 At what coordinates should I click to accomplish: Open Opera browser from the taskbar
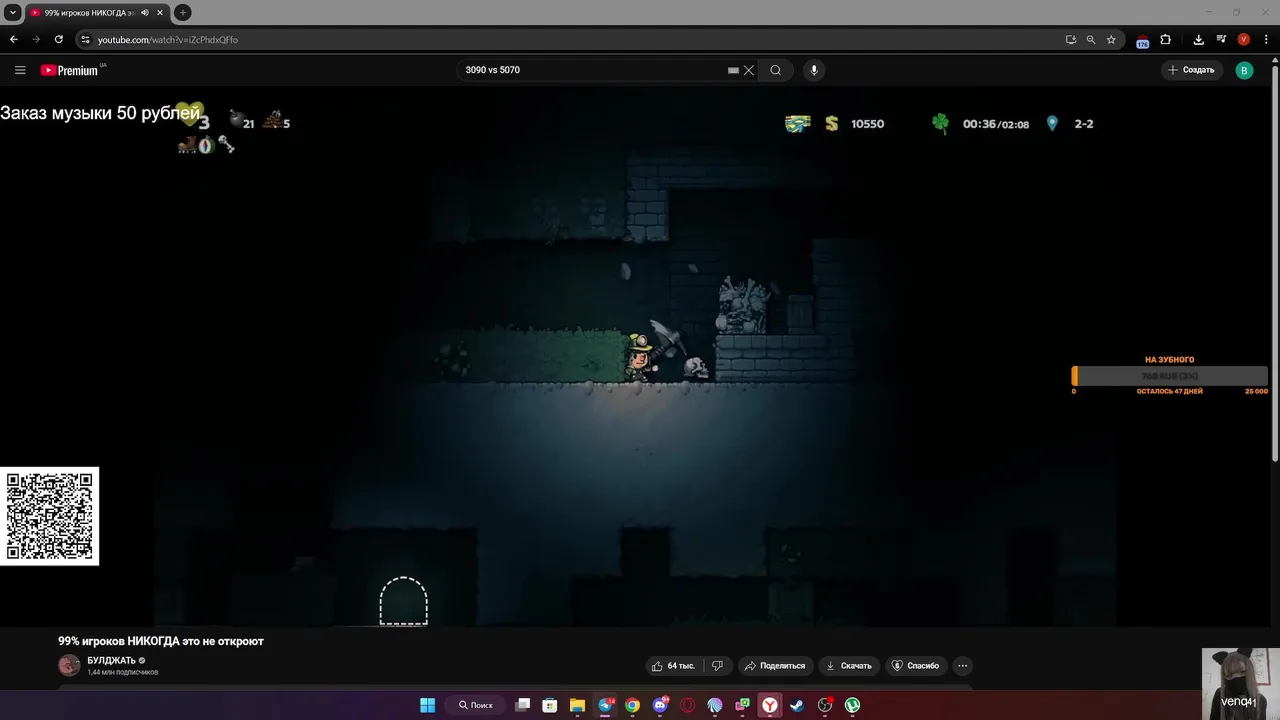pyautogui.click(x=687, y=705)
